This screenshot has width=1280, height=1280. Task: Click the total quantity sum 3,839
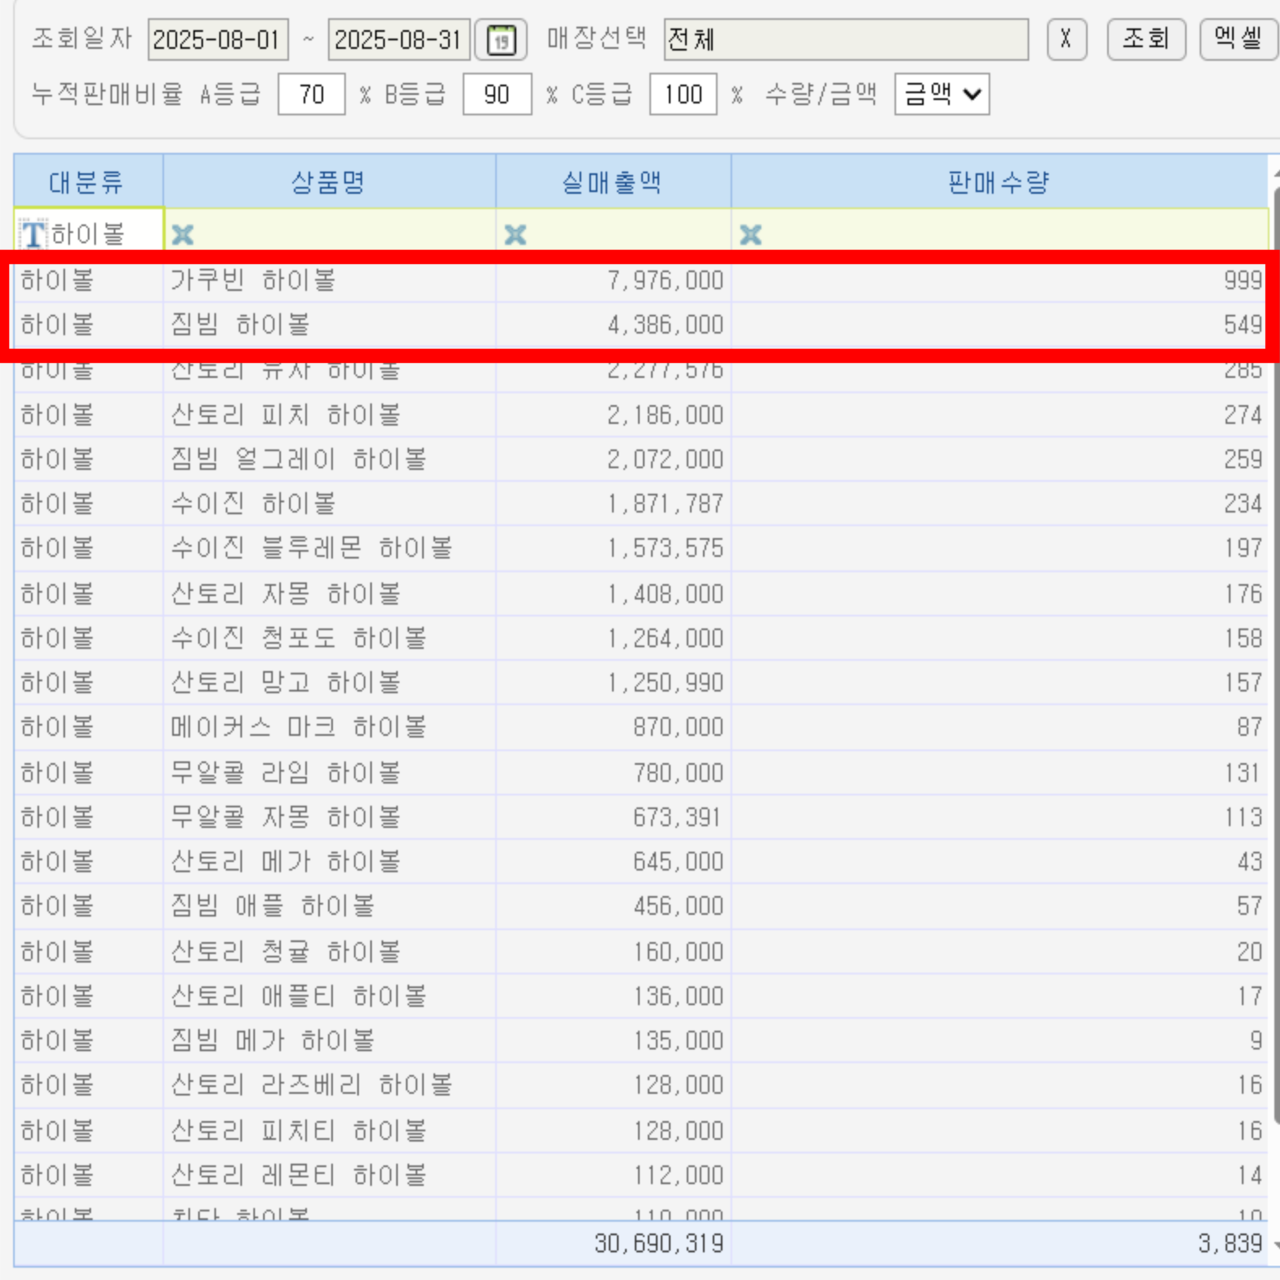point(1230,1243)
